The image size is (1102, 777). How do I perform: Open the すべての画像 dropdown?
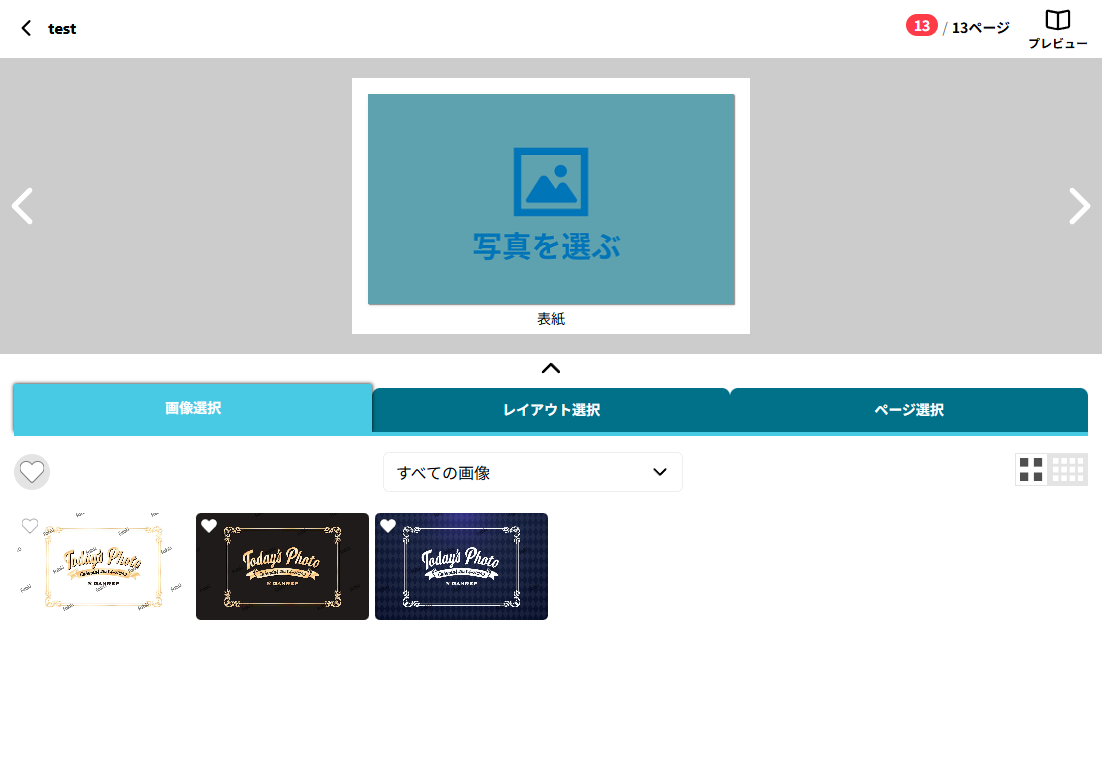click(532, 472)
